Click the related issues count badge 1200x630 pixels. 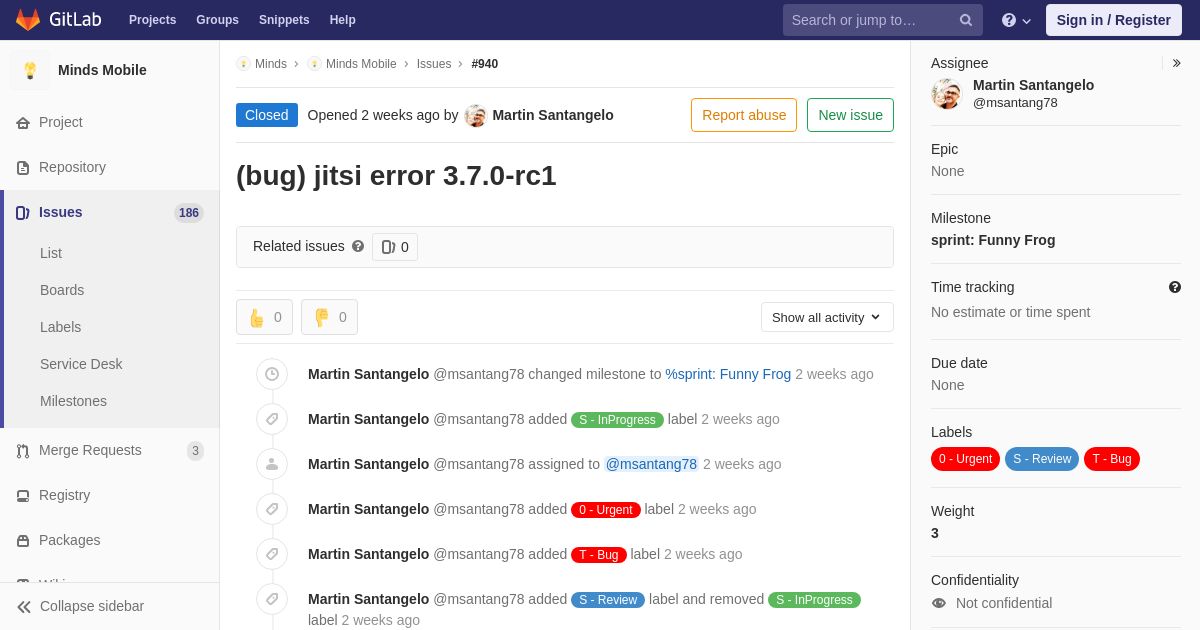(395, 247)
